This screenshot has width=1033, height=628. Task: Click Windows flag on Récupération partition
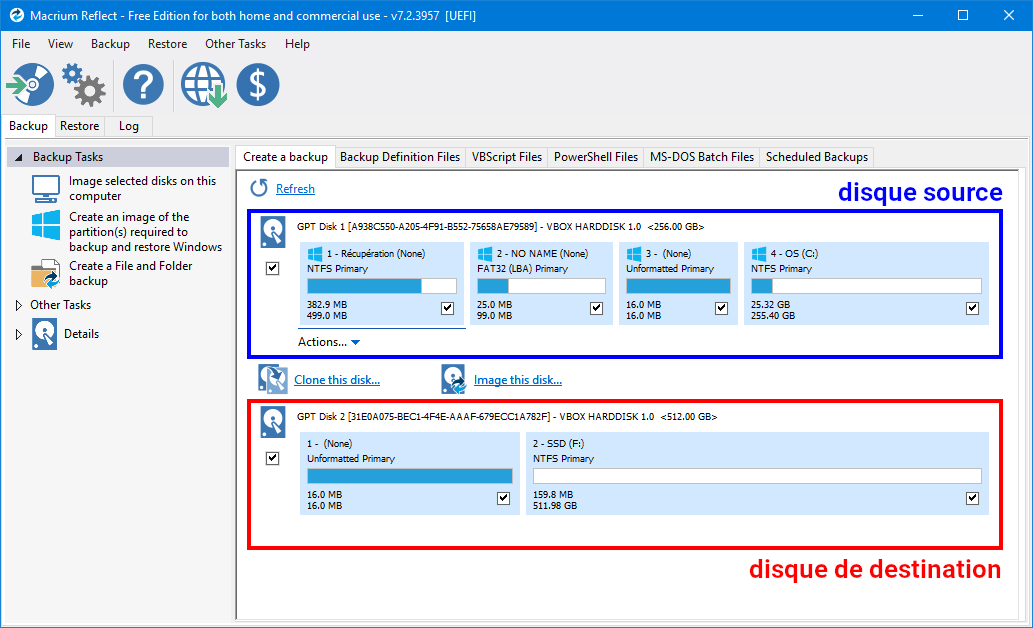315,254
